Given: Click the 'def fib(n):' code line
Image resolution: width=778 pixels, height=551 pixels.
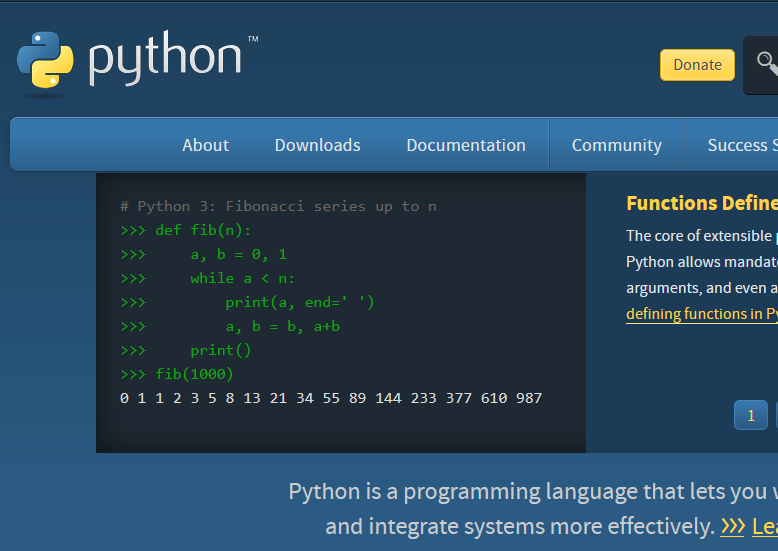Looking at the screenshot, I should (186, 230).
